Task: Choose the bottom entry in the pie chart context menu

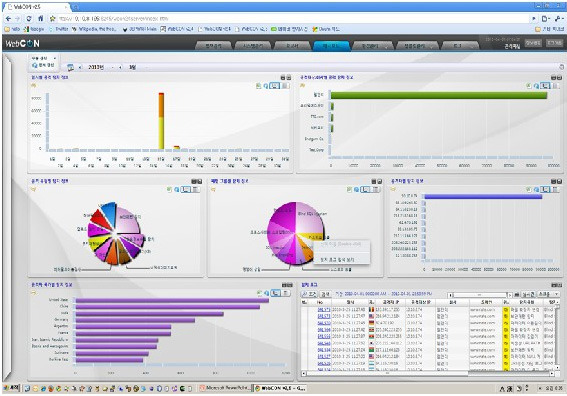Action: (x=337, y=260)
